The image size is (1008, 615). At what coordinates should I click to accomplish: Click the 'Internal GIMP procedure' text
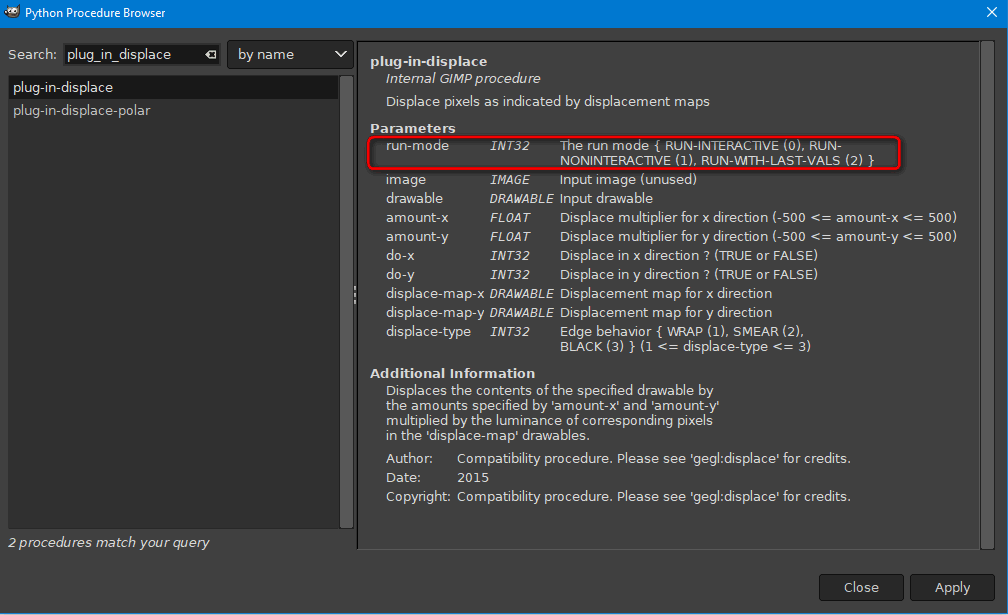point(463,78)
